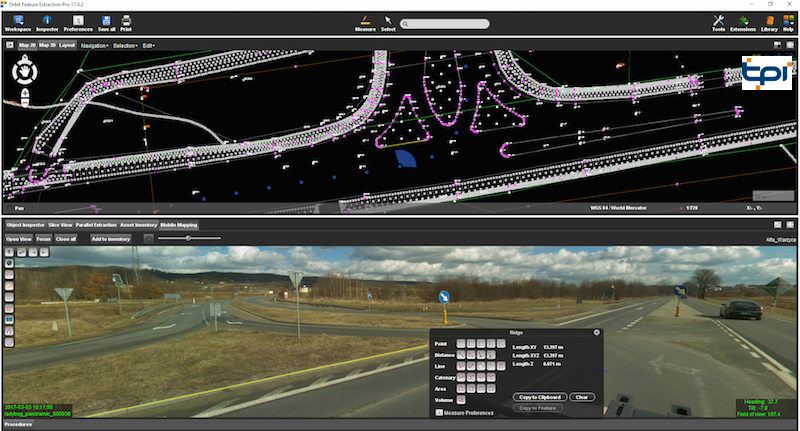This screenshot has height=431, width=800.
Task: Switch to the Slice View tab
Action: [x=60, y=226]
